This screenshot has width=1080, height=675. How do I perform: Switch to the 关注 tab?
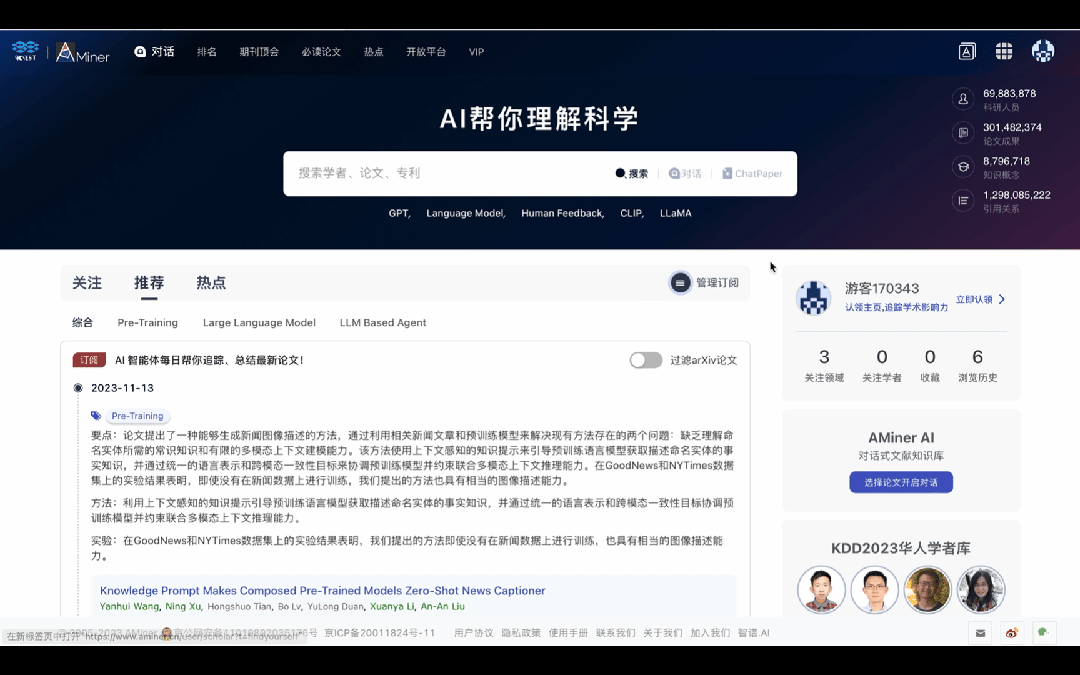click(87, 282)
